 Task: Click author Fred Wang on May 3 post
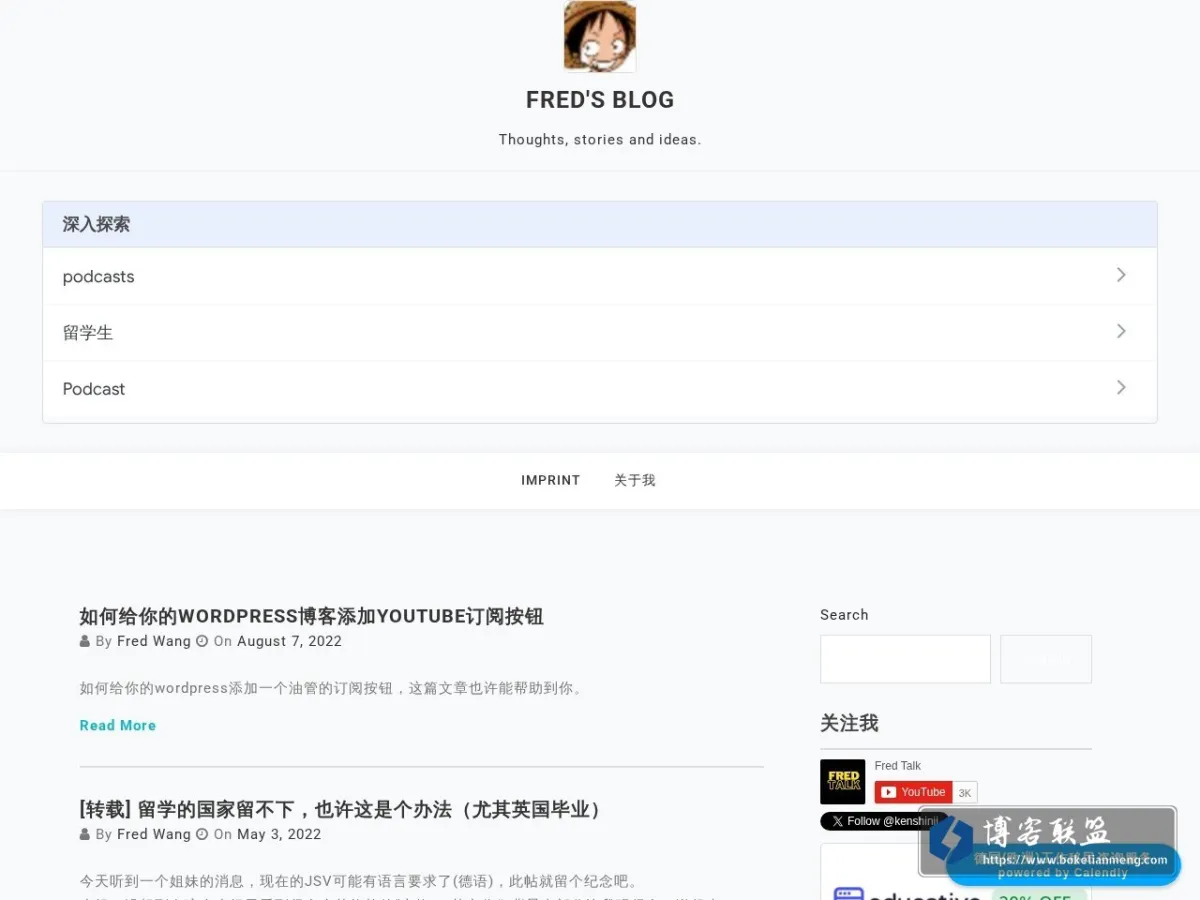coord(154,834)
